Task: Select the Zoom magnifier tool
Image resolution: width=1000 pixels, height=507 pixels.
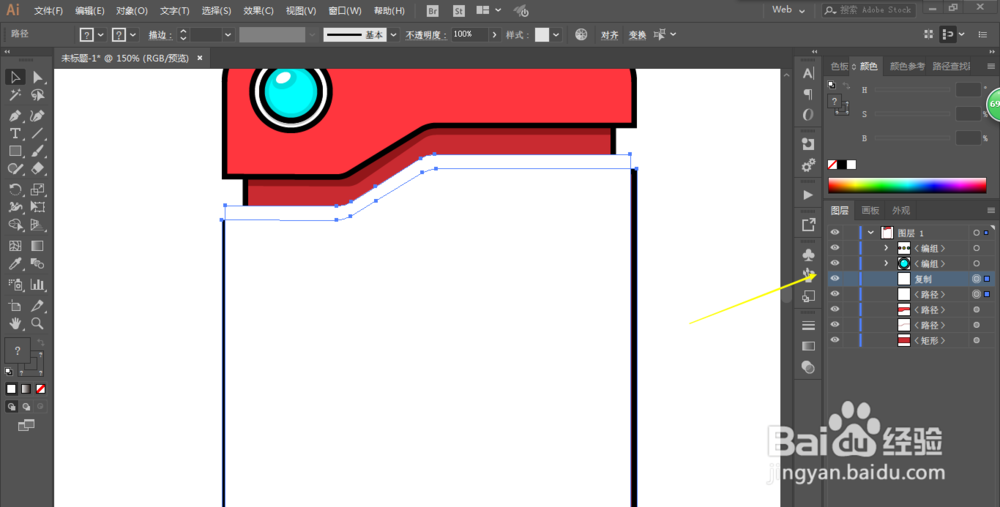Action: point(38,323)
